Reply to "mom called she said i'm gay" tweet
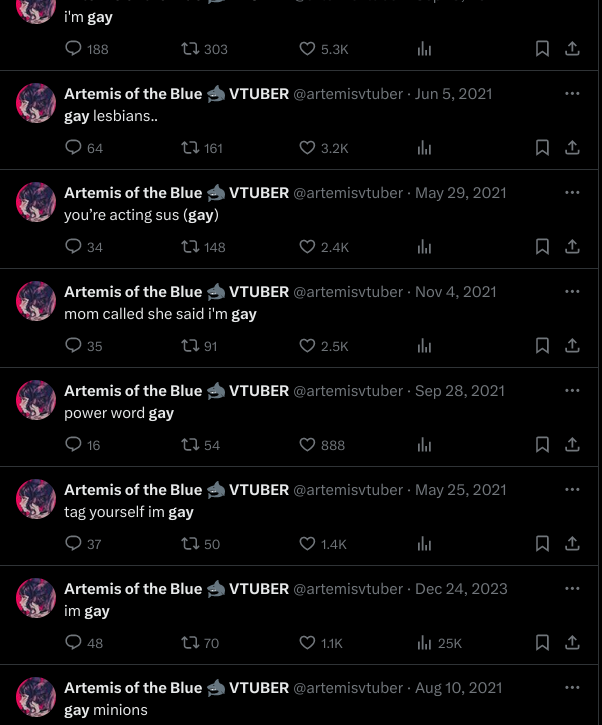Image resolution: width=602 pixels, height=725 pixels. click(84, 346)
